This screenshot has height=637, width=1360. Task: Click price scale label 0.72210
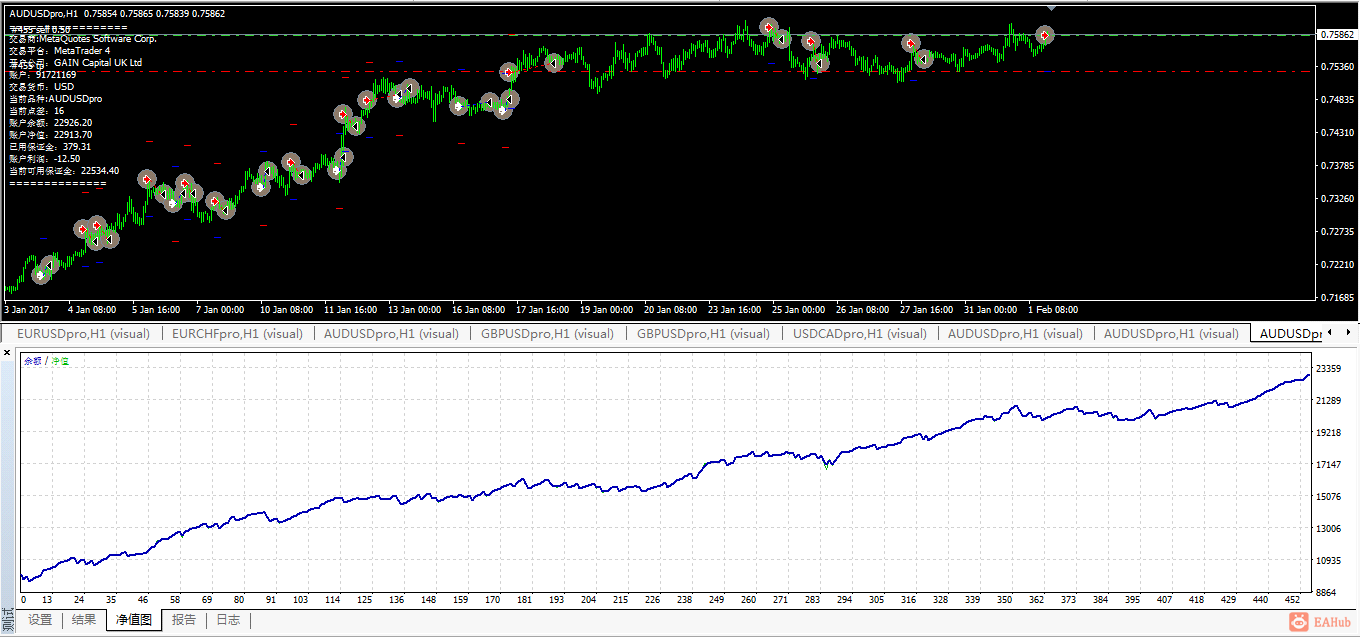(1338, 265)
